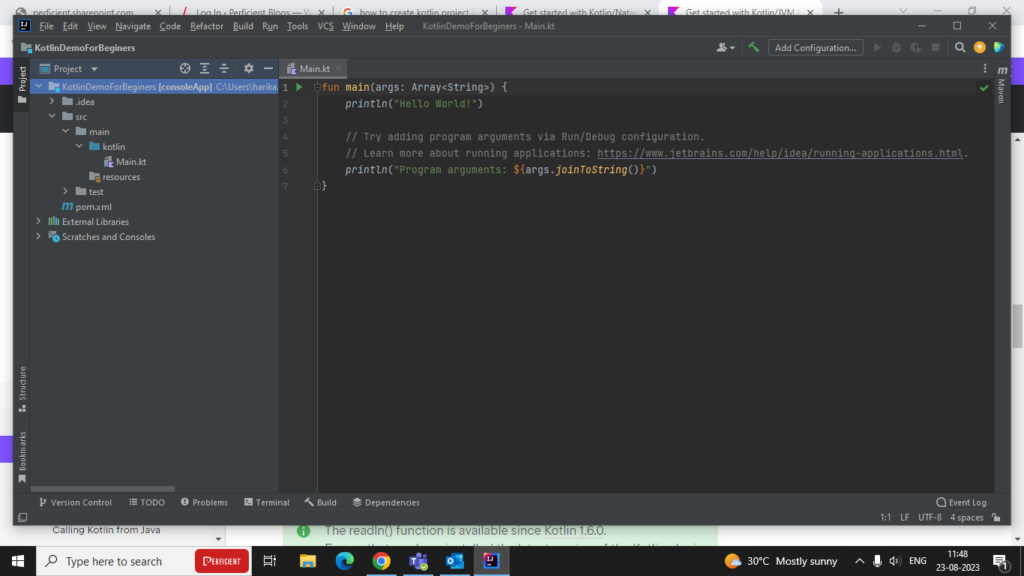Click the Expand All icon in Project panel
The image size is (1024, 576).
click(204, 69)
